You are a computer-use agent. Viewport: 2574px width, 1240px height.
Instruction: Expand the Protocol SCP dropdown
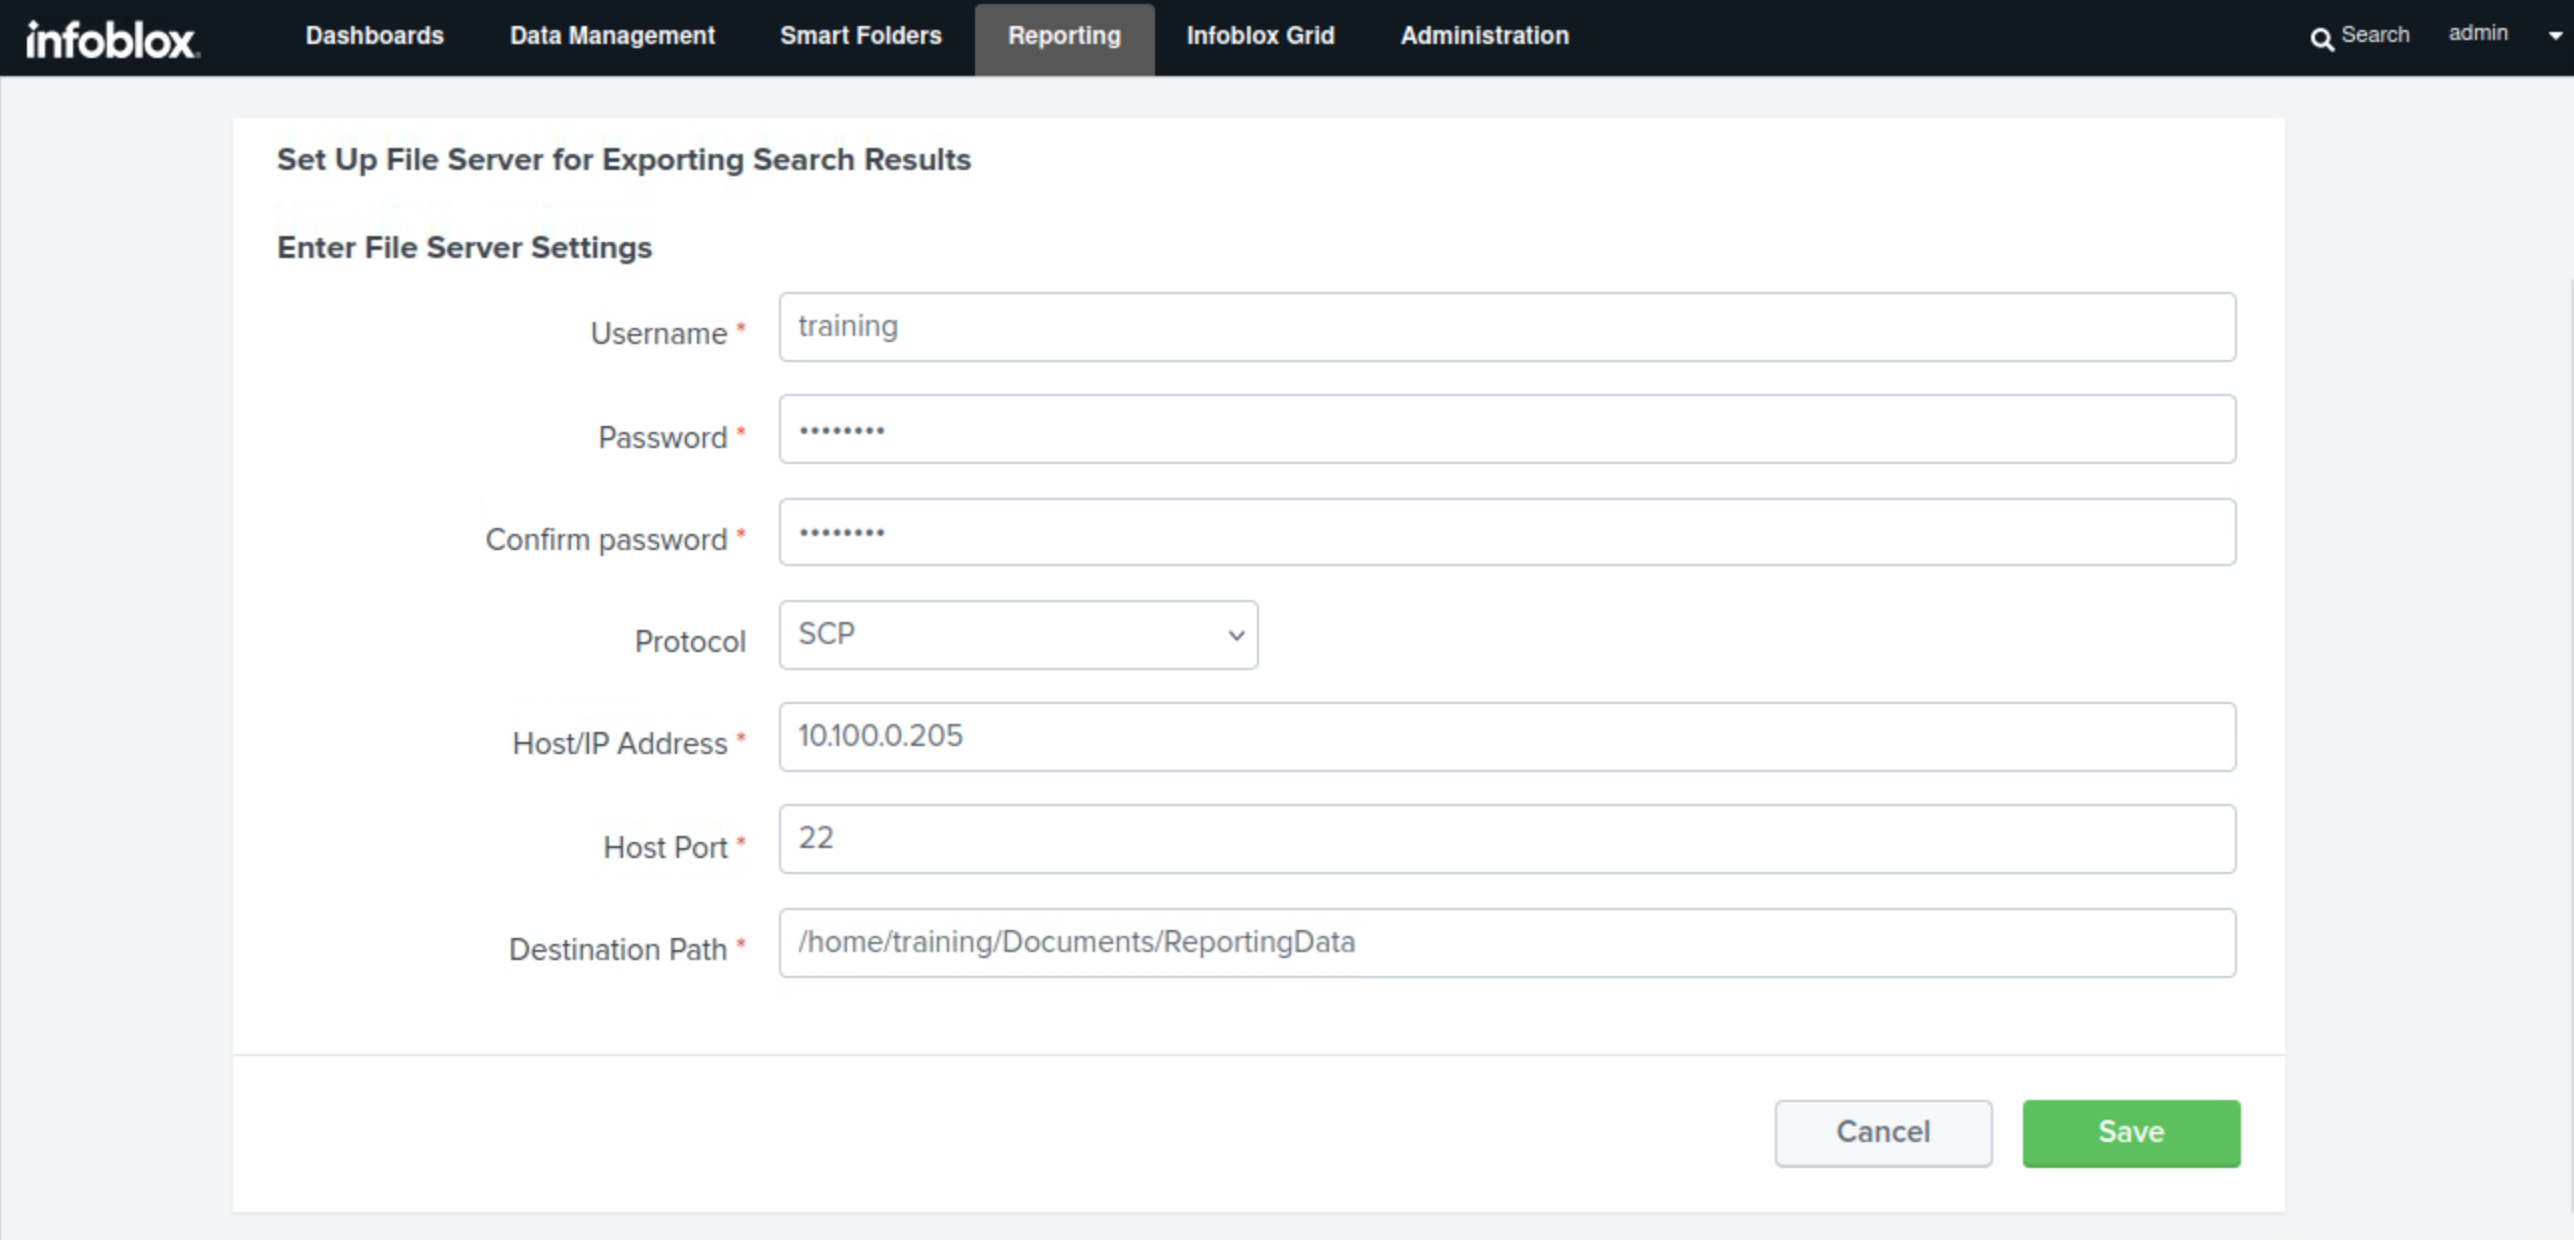(x=1018, y=635)
